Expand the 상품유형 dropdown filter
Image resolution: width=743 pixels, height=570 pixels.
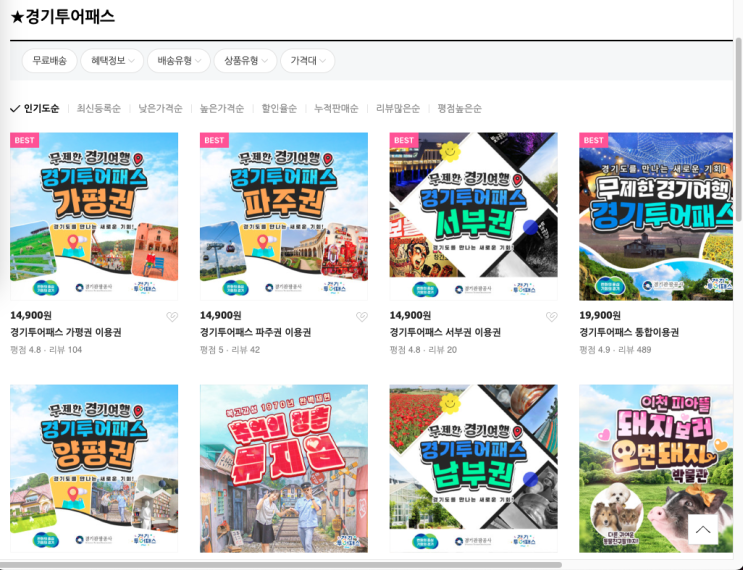245,61
